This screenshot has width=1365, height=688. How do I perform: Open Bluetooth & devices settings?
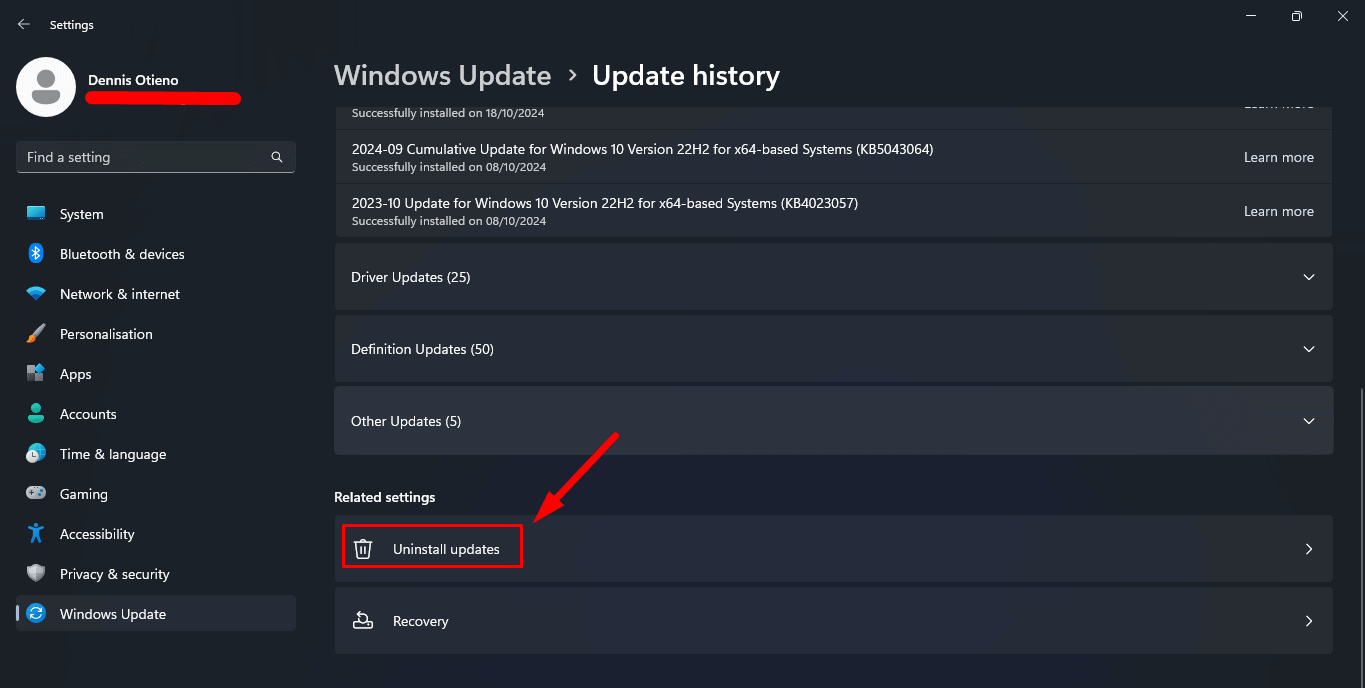pyautogui.click(x=121, y=254)
